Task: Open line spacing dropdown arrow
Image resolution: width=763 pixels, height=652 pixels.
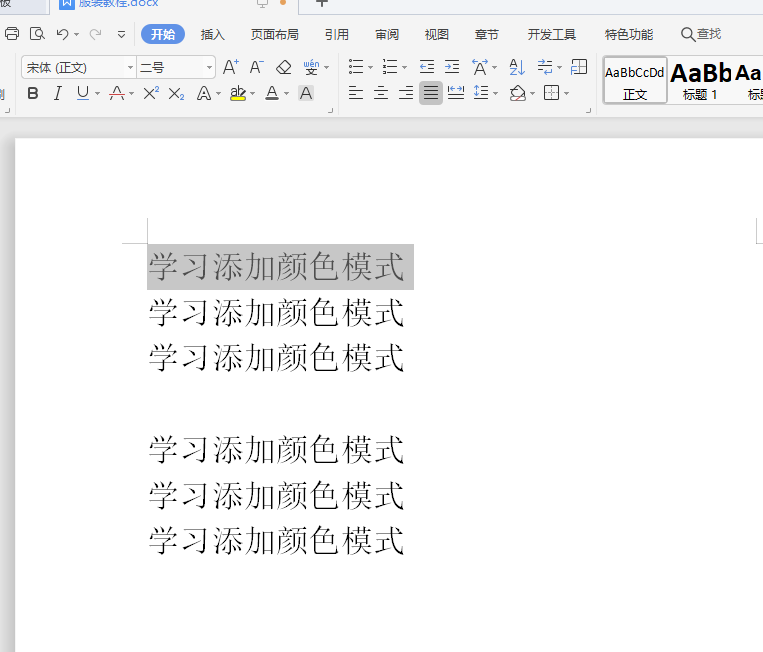Action: click(495, 93)
